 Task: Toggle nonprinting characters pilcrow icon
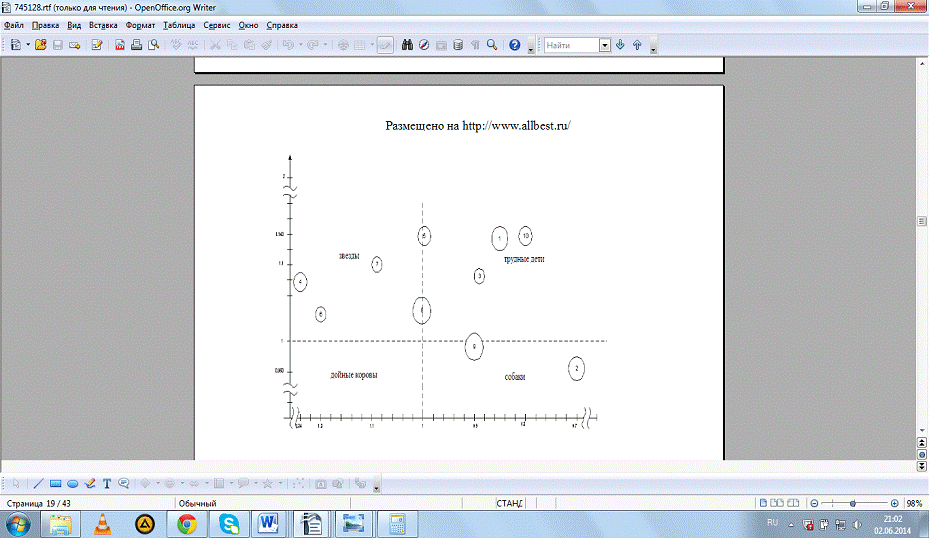tap(475, 45)
